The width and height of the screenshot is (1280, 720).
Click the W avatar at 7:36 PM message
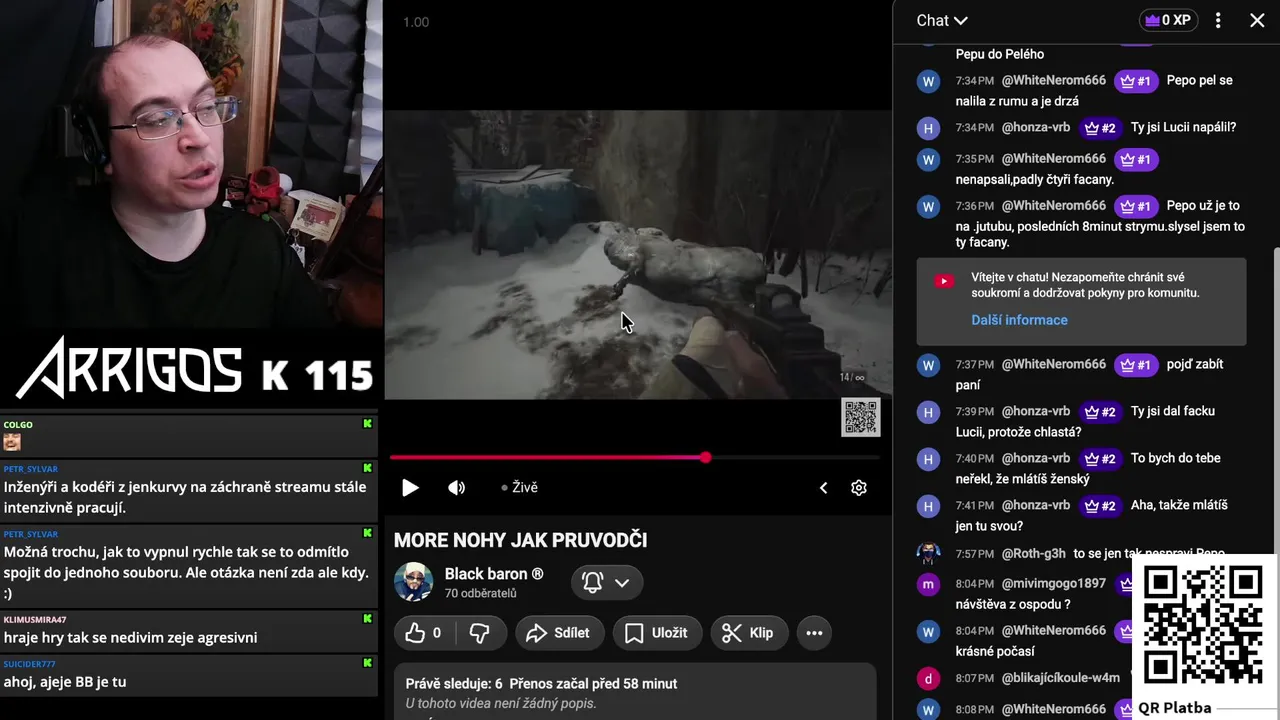928,207
